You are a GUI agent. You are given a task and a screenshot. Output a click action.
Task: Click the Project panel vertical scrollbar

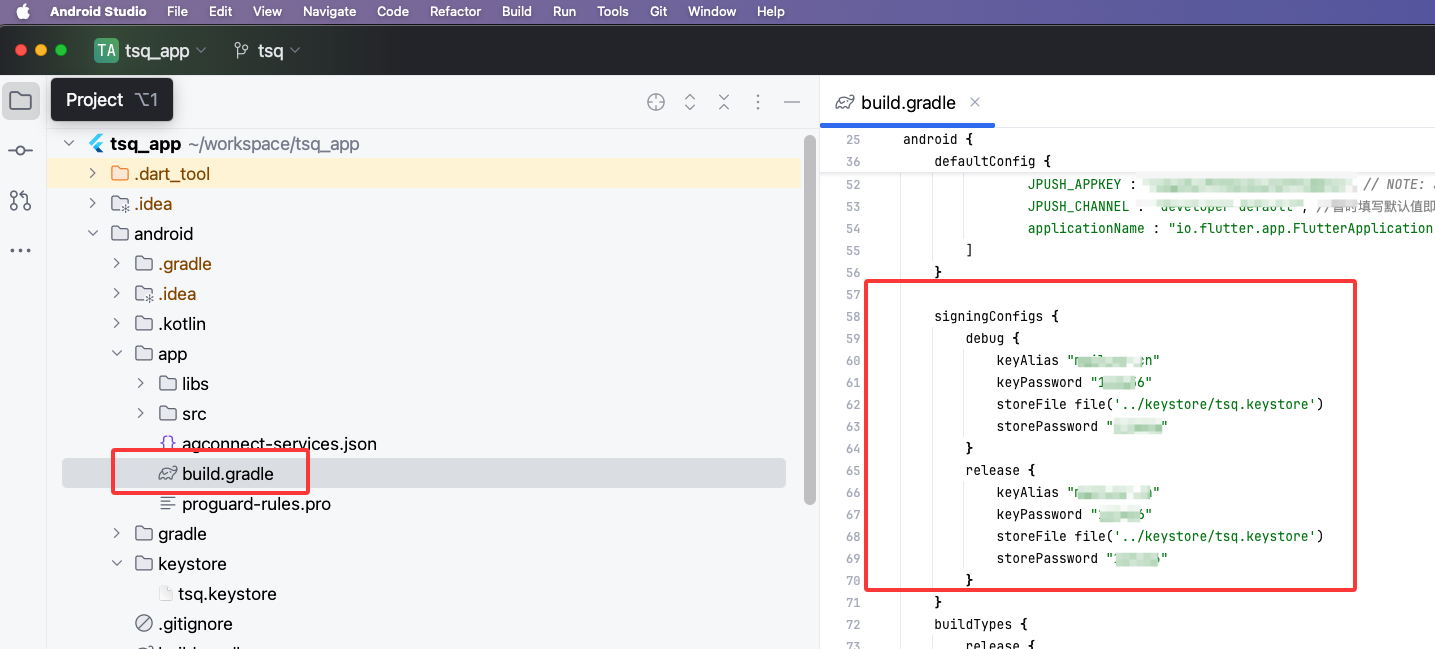810,320
